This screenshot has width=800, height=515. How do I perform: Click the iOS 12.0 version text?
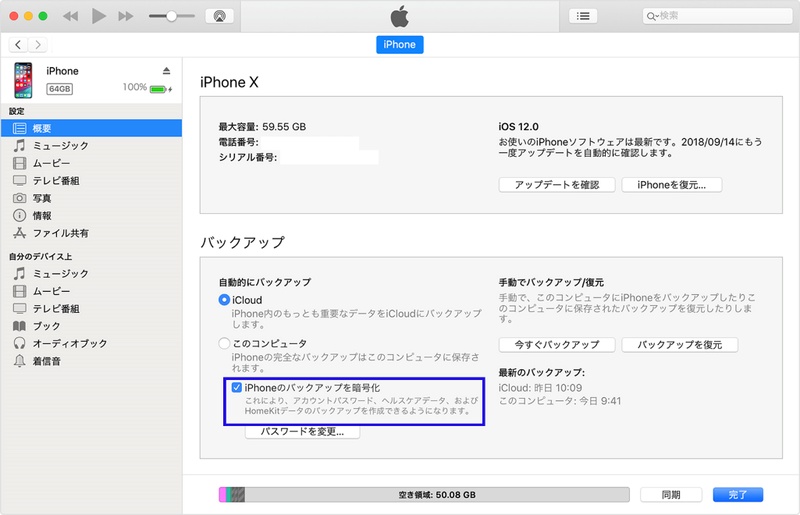(x=518, y=127)
